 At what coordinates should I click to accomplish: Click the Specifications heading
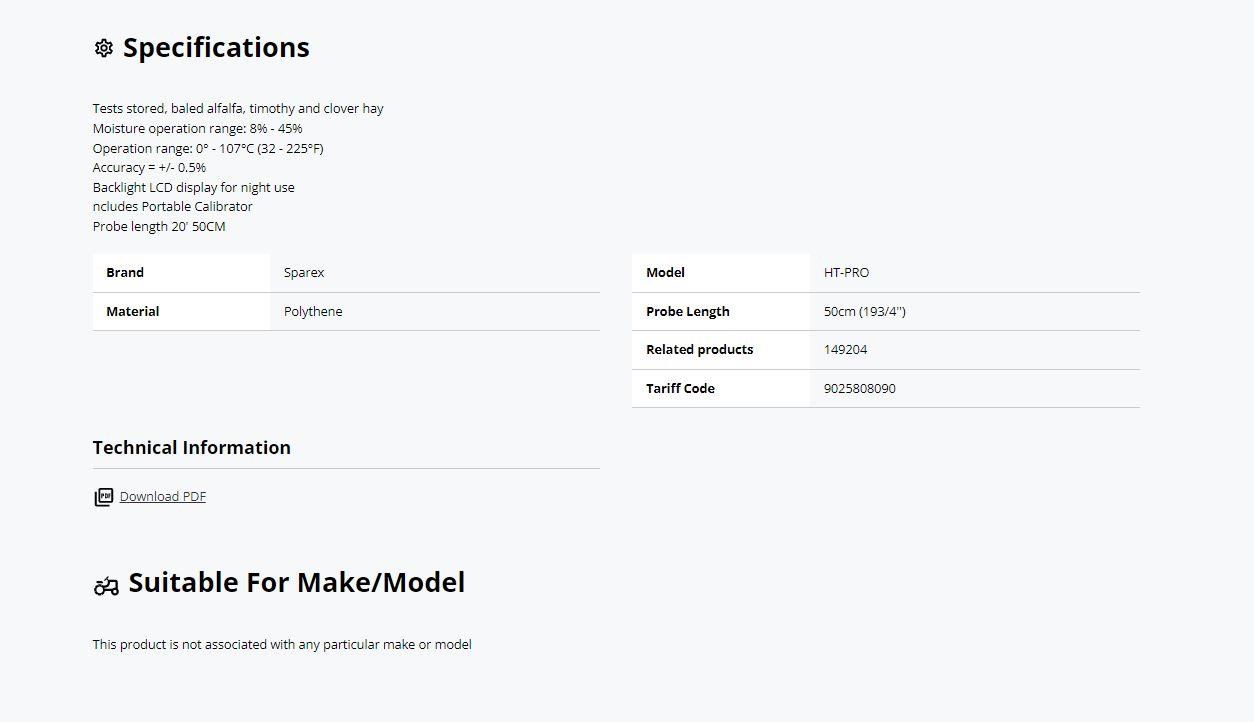[216, 48]
